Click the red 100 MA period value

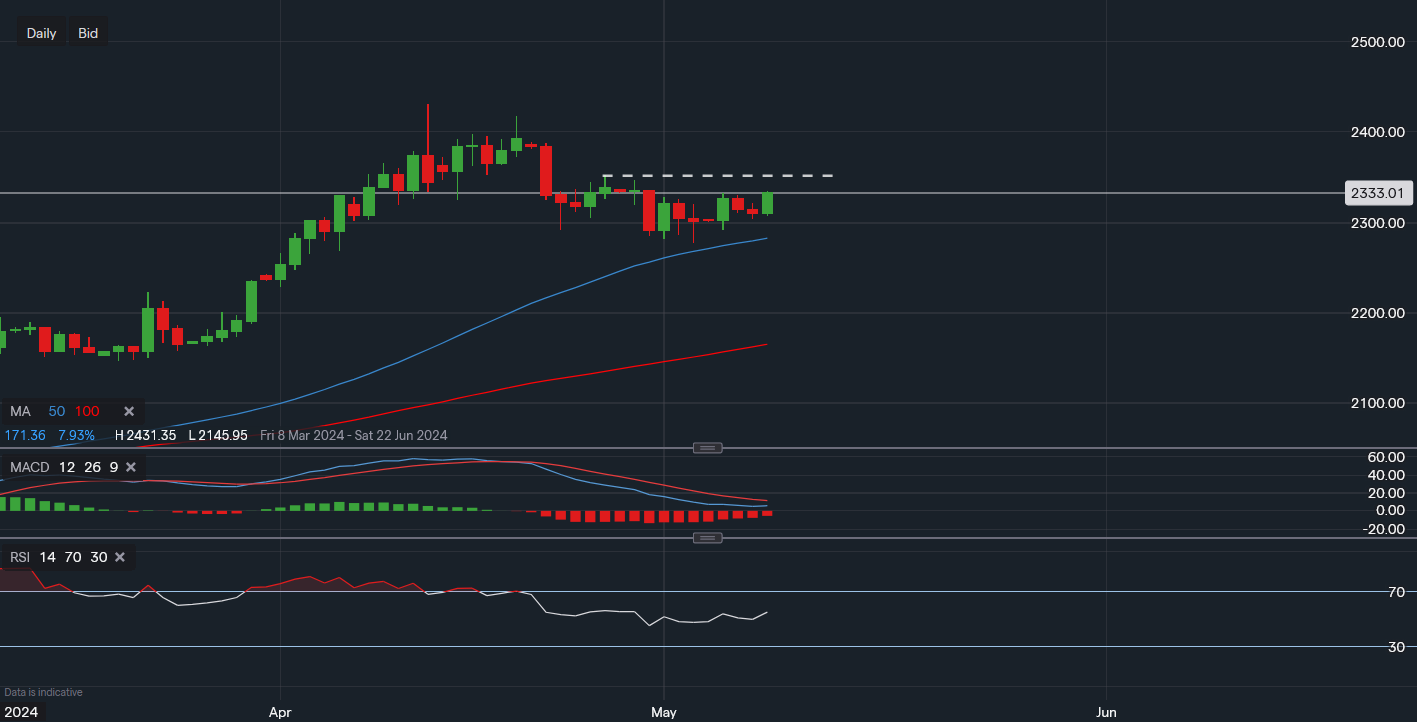pos(87,411)
